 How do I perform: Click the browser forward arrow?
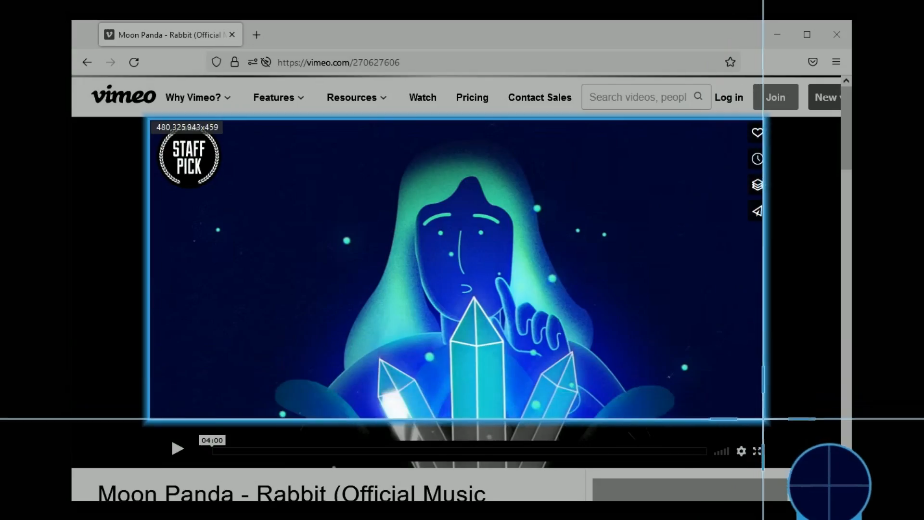click(x=111, y=62)
